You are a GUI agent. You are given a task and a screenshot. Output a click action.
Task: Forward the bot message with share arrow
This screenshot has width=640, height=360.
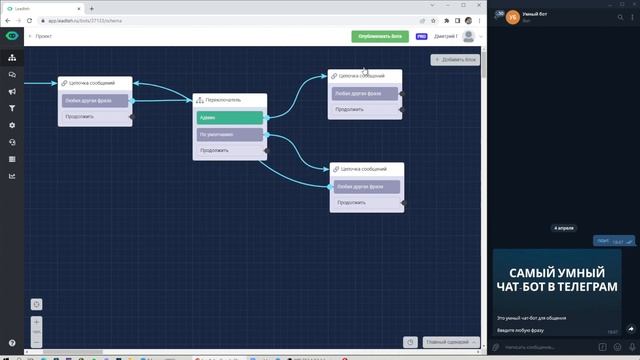point(631,329)
